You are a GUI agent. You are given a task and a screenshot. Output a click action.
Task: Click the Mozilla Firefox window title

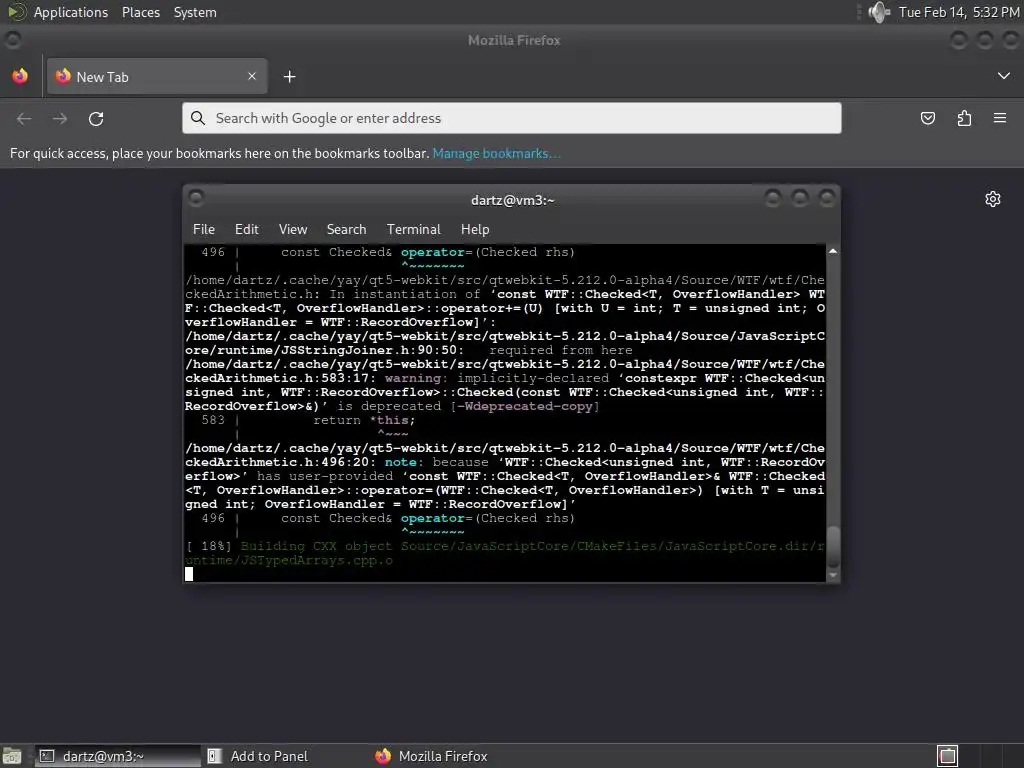pyautogui.click(x=514, y=40)
